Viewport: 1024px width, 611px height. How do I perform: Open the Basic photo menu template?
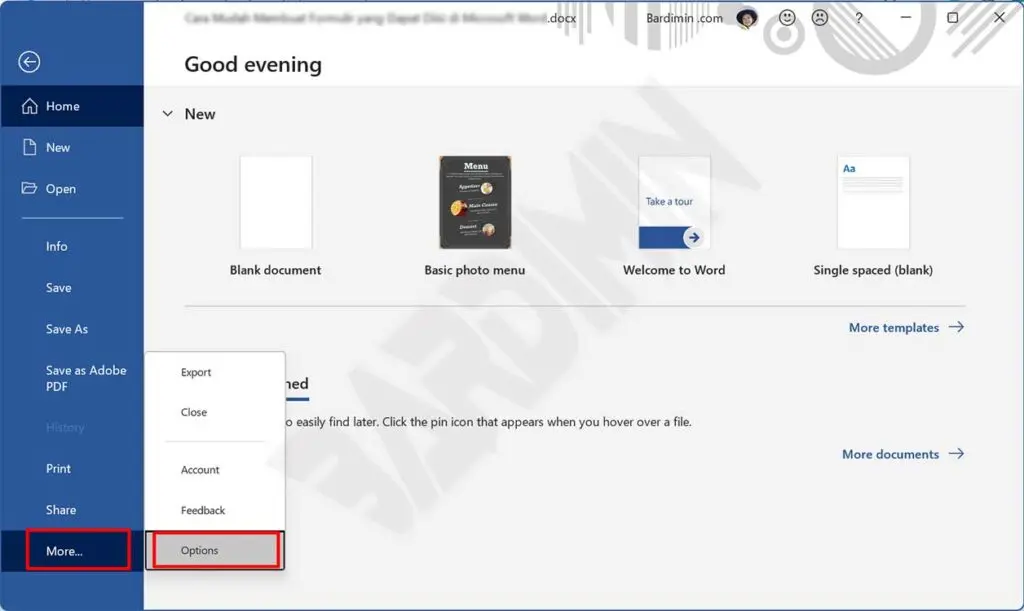pos(475,202)
